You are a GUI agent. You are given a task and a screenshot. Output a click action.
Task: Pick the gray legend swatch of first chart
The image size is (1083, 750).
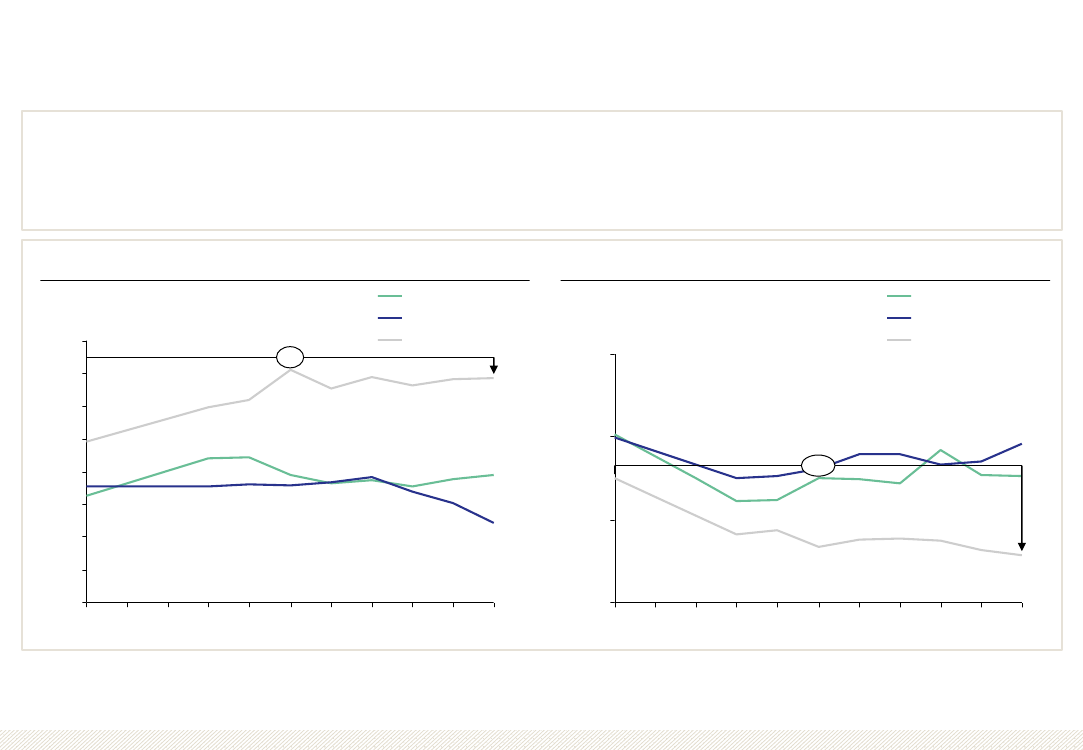click(x=390, y=340)
